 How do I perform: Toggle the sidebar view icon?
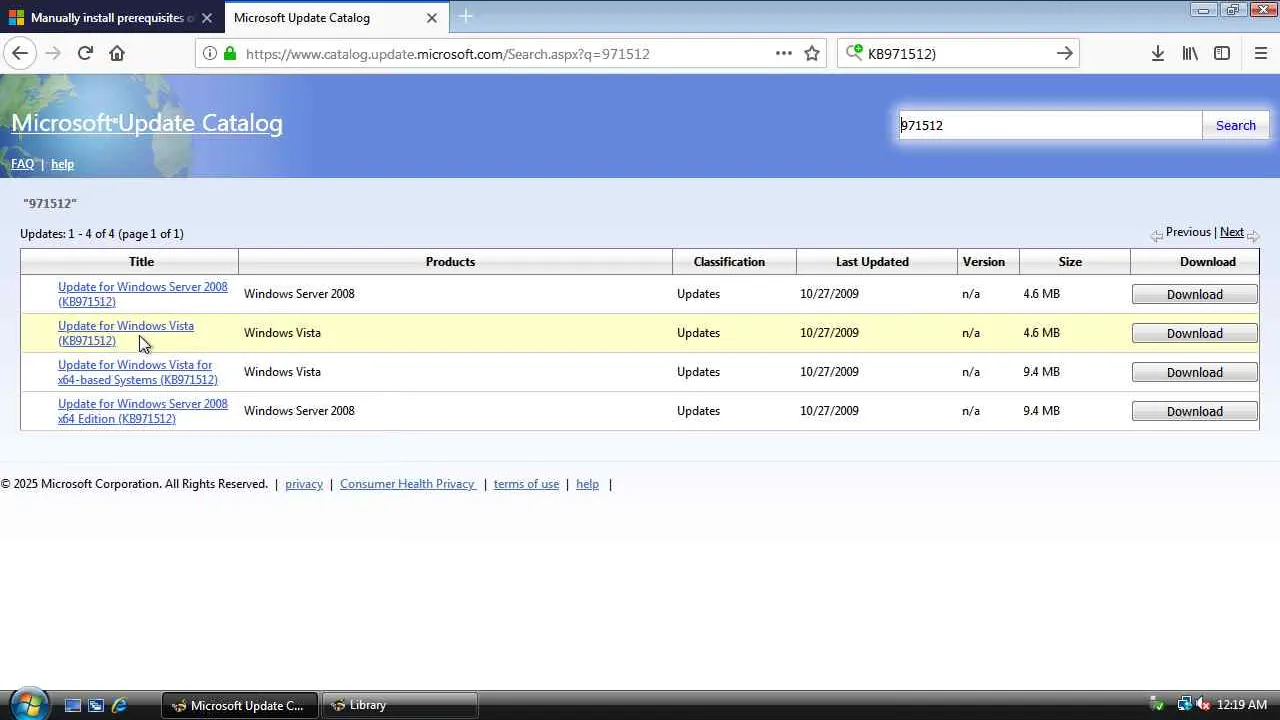1222,53
